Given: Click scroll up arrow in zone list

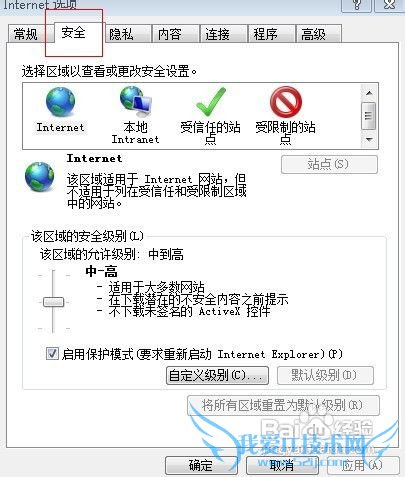Looking at the screenshot, I should [369, 93].
